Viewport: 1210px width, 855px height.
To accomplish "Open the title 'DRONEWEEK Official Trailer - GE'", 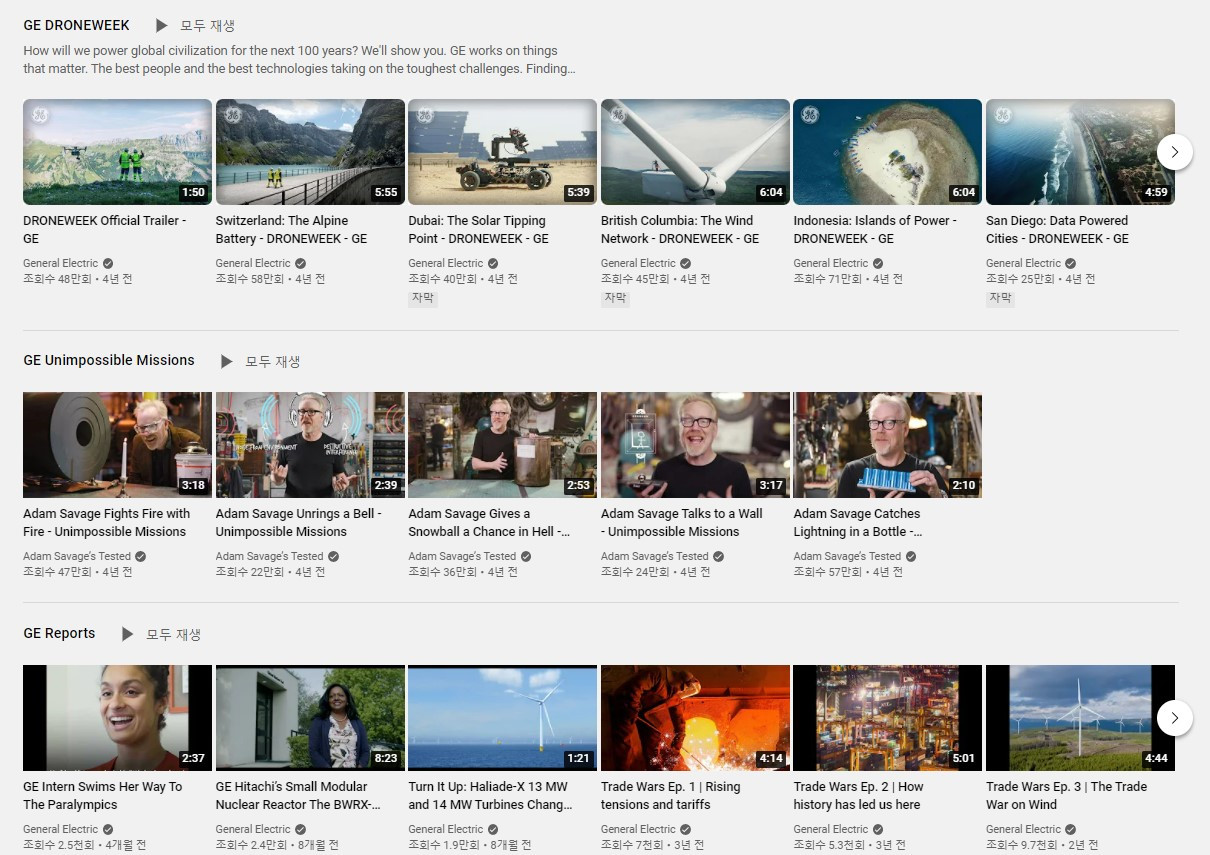I will 104,230.
